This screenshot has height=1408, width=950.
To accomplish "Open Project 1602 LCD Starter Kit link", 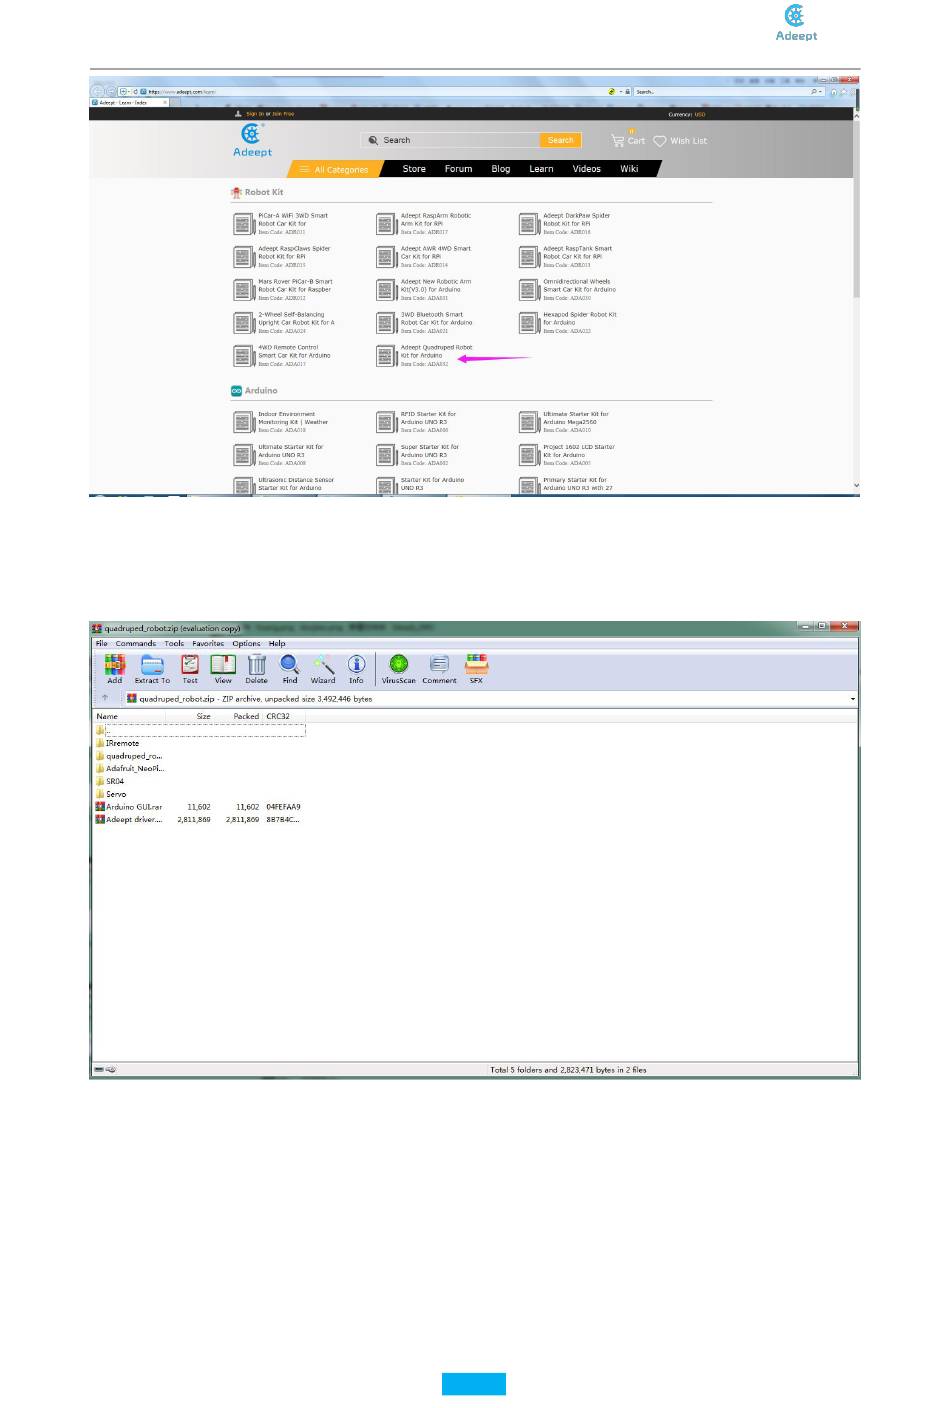I will [x=579, y=450].
